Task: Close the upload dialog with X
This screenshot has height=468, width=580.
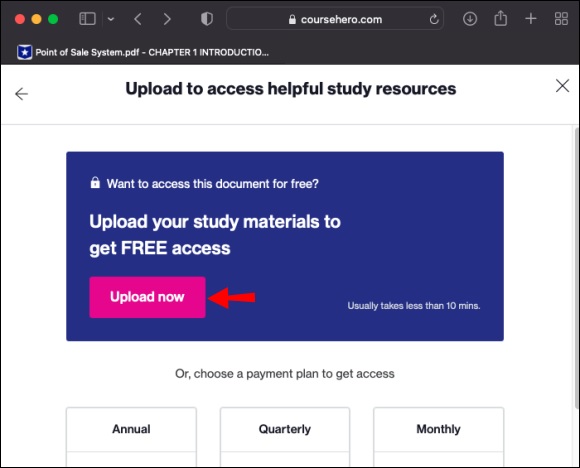Action: (x=562, y=86)
